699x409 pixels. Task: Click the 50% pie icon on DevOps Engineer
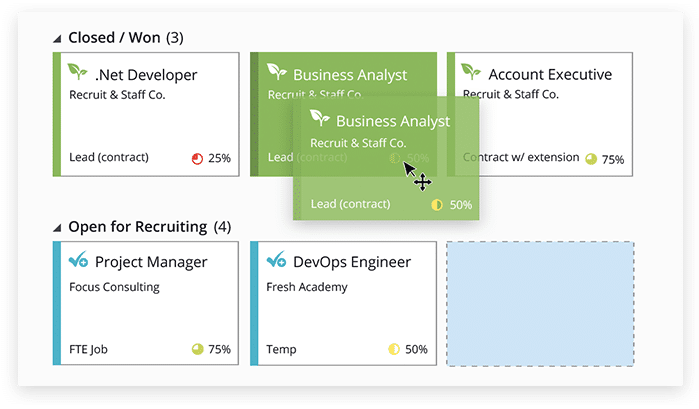pos(393,349)
